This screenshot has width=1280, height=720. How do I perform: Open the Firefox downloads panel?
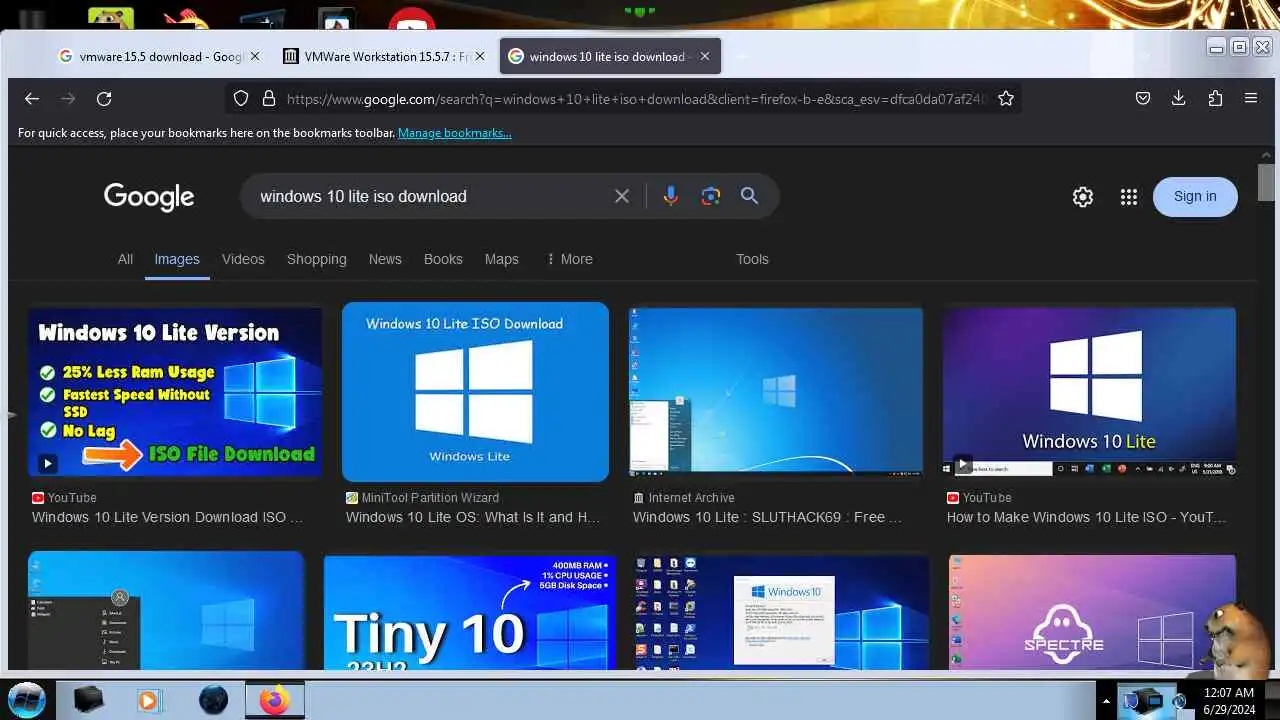pyautogui.click(x=1179, y=98)
